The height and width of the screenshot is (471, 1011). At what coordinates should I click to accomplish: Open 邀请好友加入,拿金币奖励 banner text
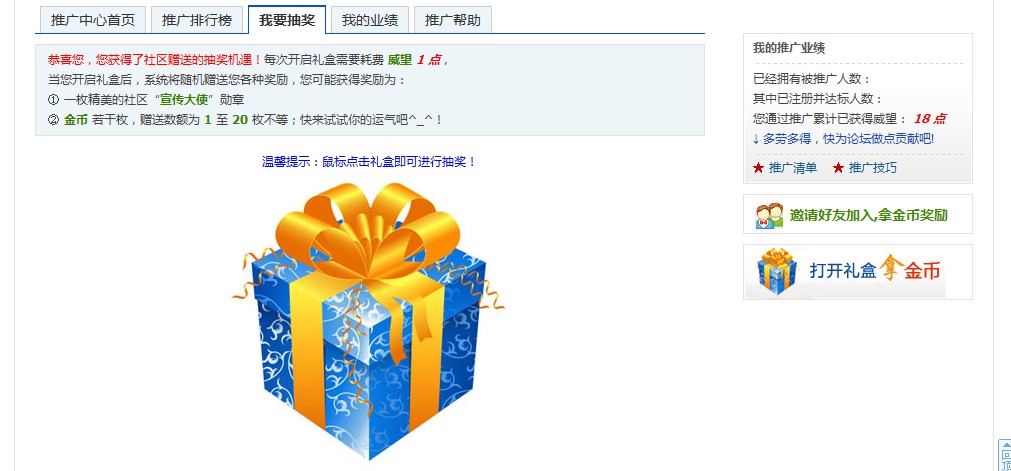(x=869, y=215)
